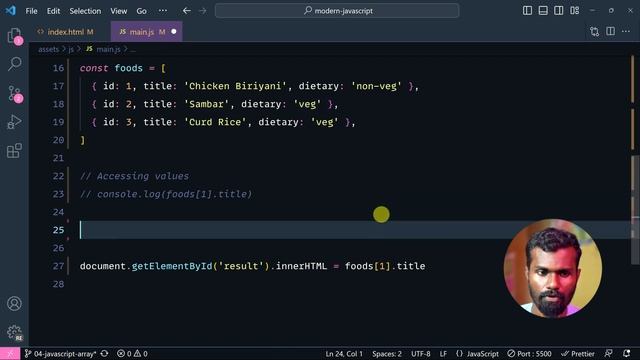
Task: Open Customize Layout icon
Action: 575,11
